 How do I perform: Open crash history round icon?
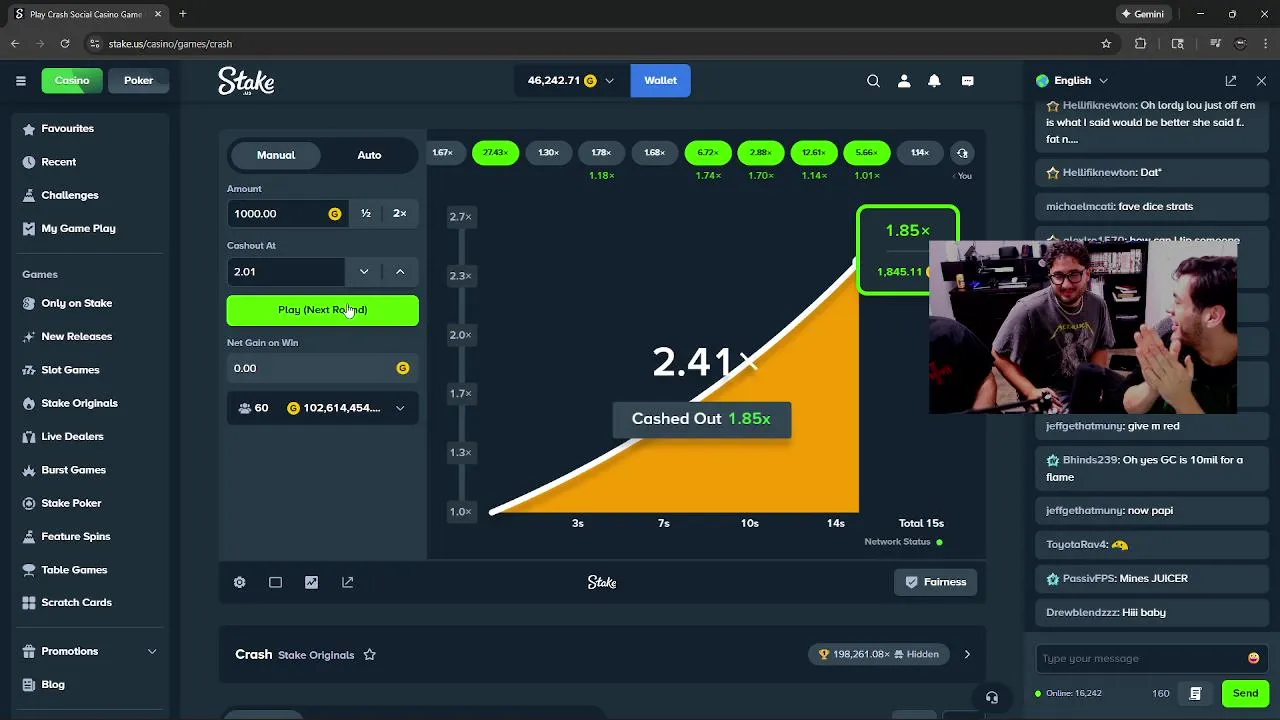click(962, 153)
